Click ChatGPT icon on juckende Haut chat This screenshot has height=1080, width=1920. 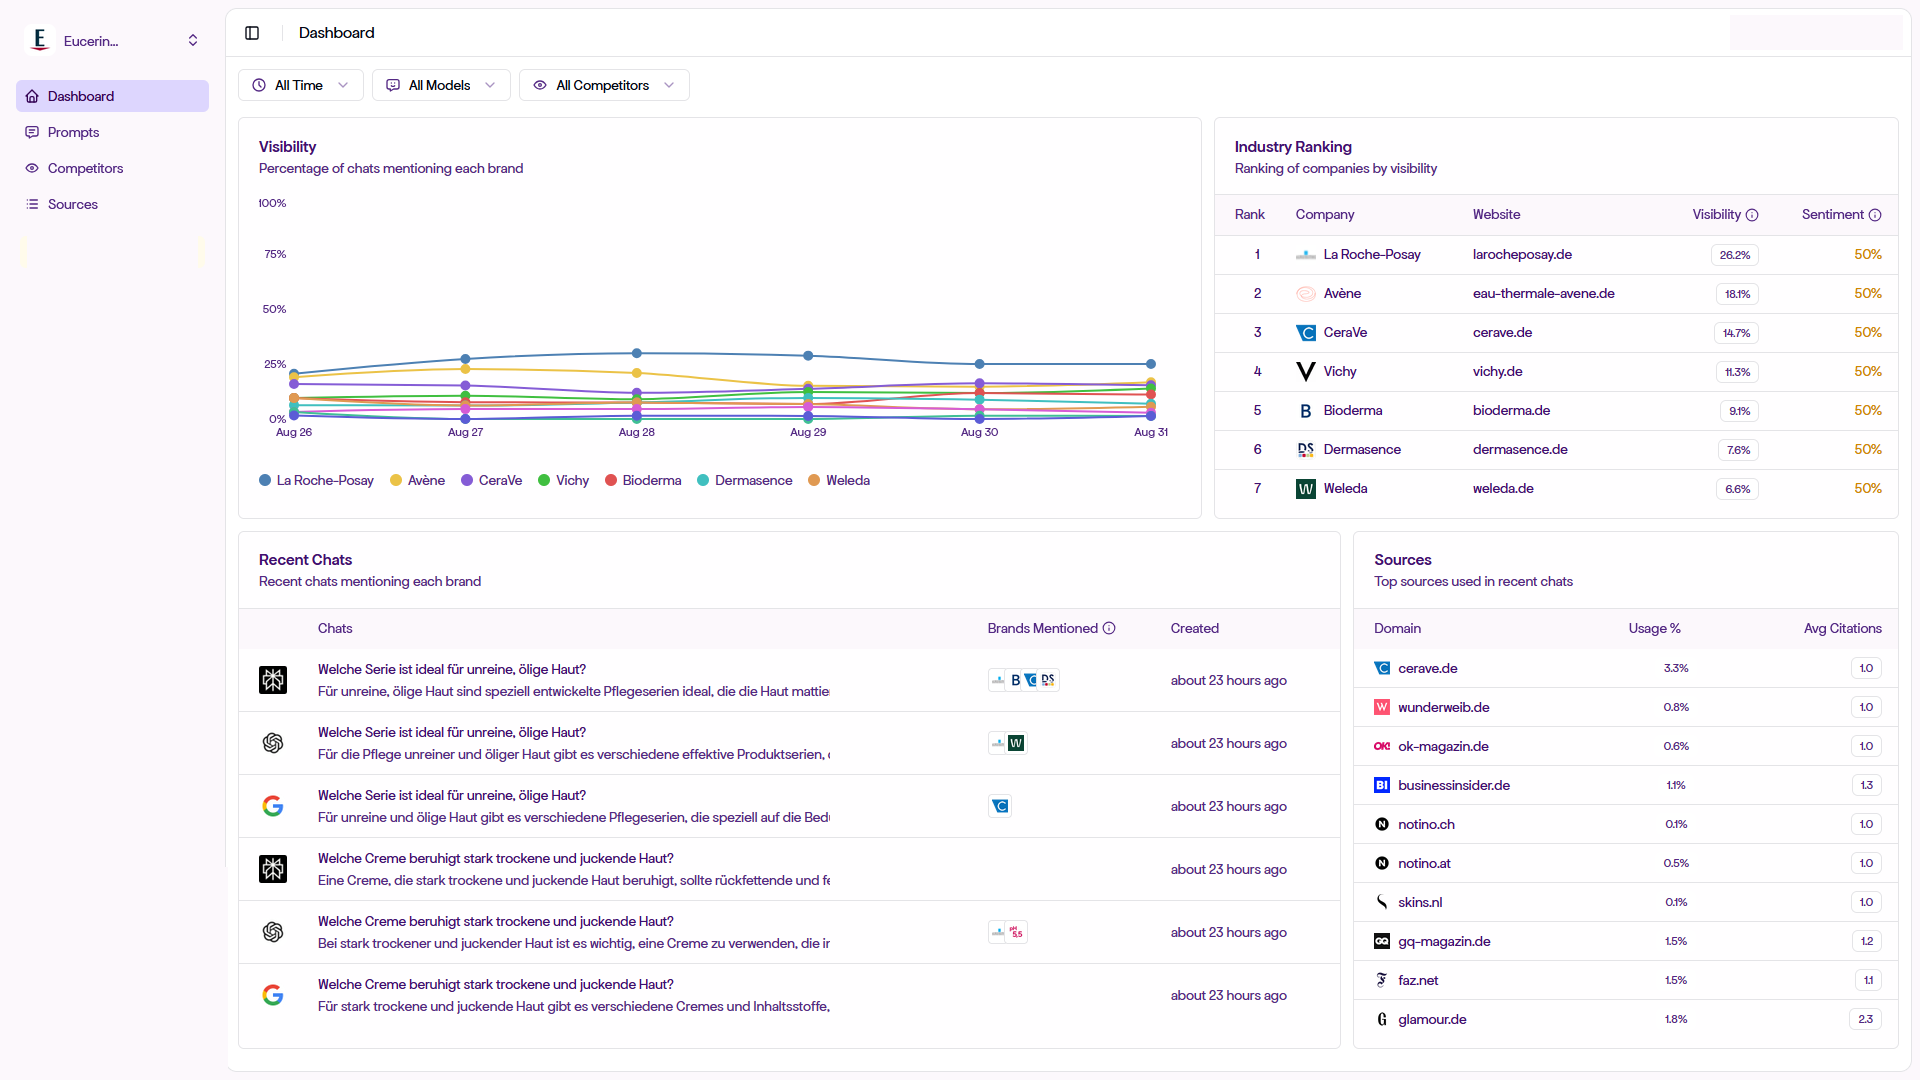pos(273,932)
